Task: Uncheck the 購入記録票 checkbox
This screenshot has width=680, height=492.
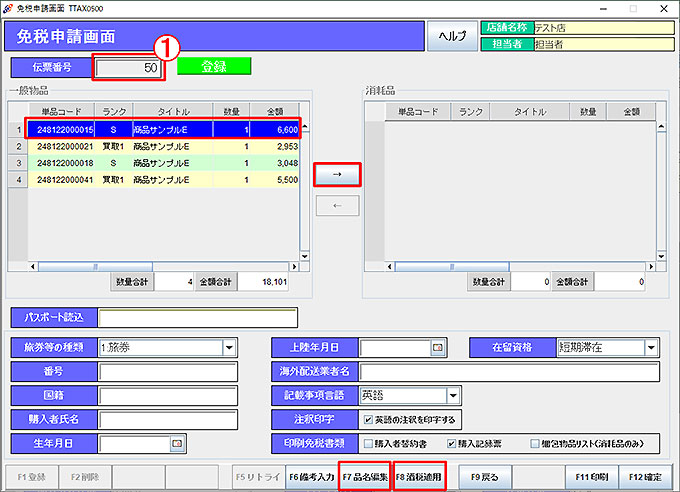Action: 451,443
